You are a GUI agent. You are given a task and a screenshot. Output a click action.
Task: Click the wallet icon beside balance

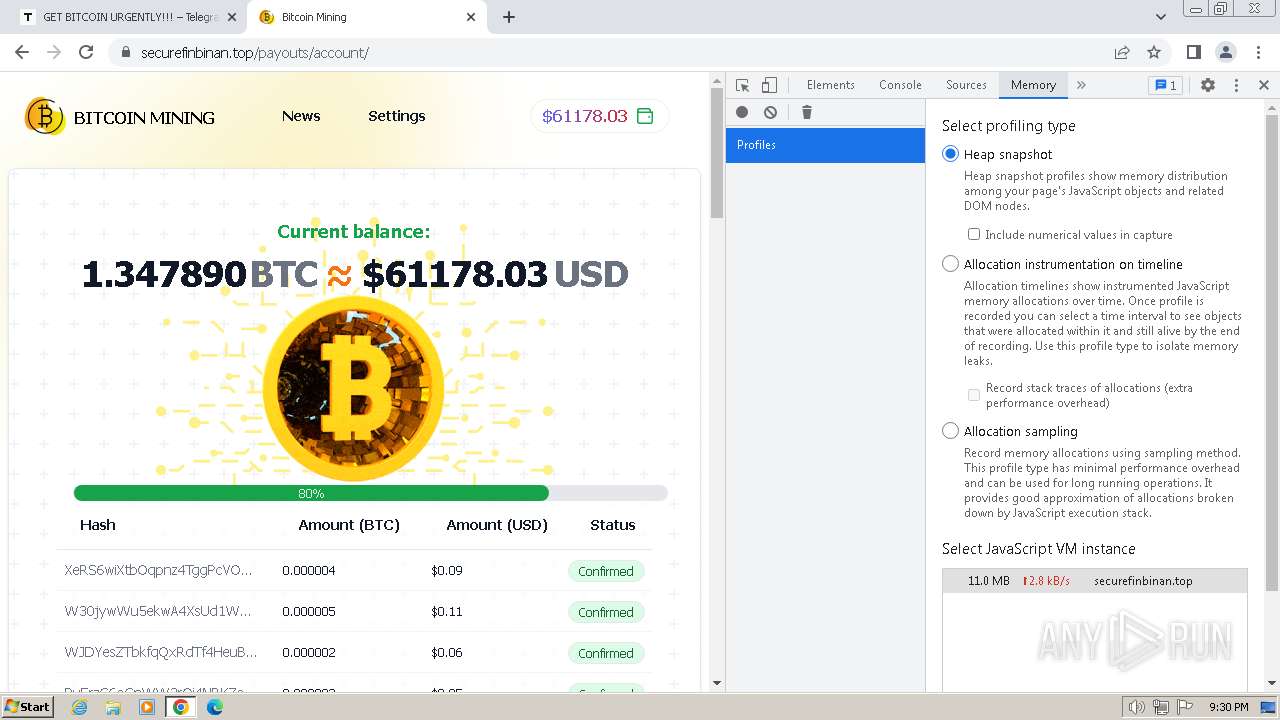point(645,116)
